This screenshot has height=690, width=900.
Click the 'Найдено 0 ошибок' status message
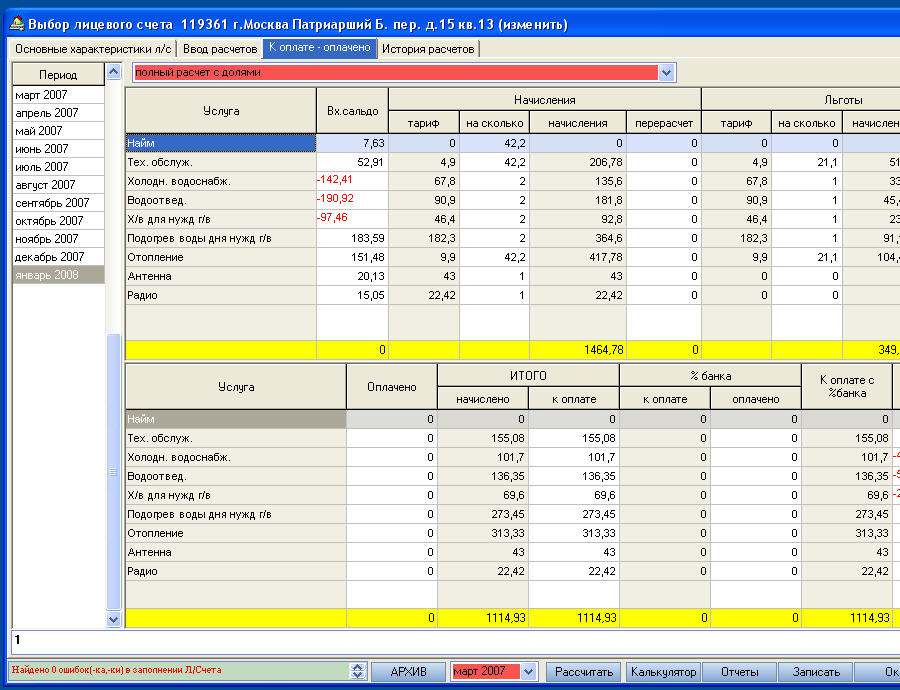pyautogui.click(x=117, y=670)
